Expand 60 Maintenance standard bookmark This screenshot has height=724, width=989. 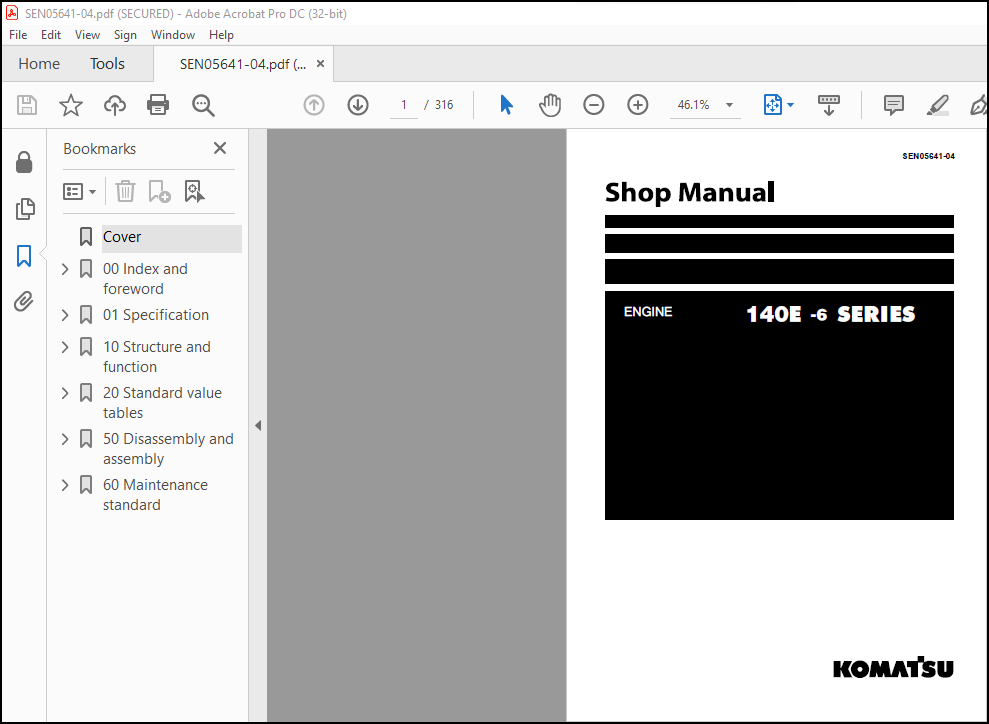[65, 485]
